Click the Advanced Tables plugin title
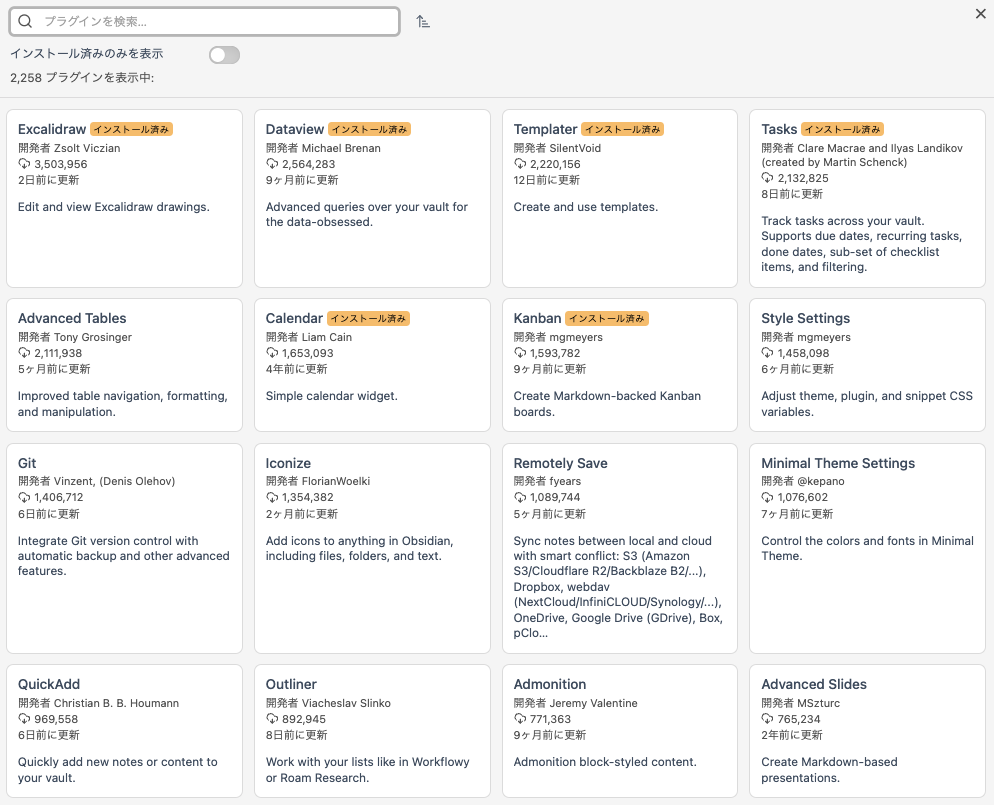 coord(72,318)
